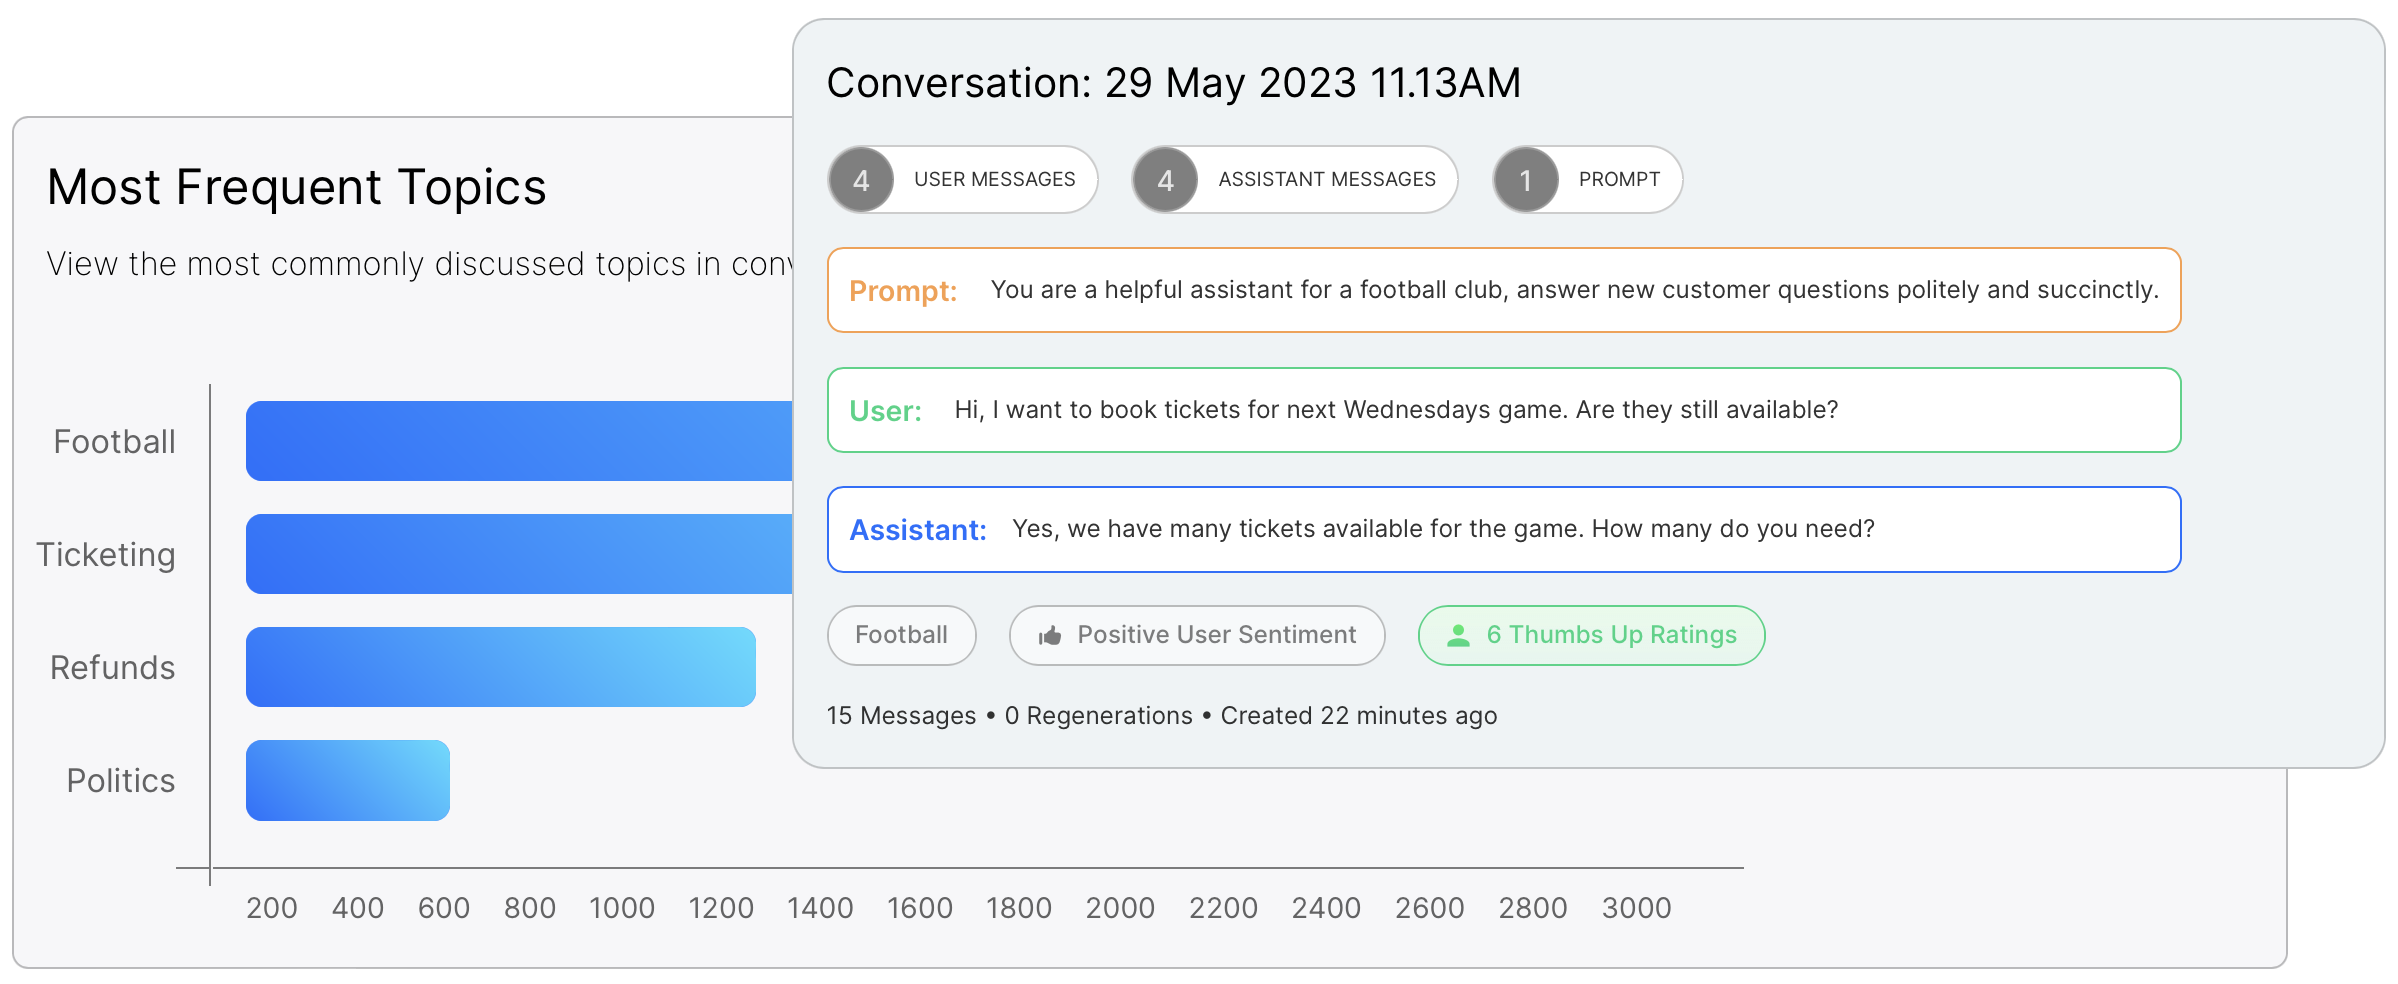
Task: Click the gray 4 badge for Assistant Messages
Action: (x=1165, y=180)
